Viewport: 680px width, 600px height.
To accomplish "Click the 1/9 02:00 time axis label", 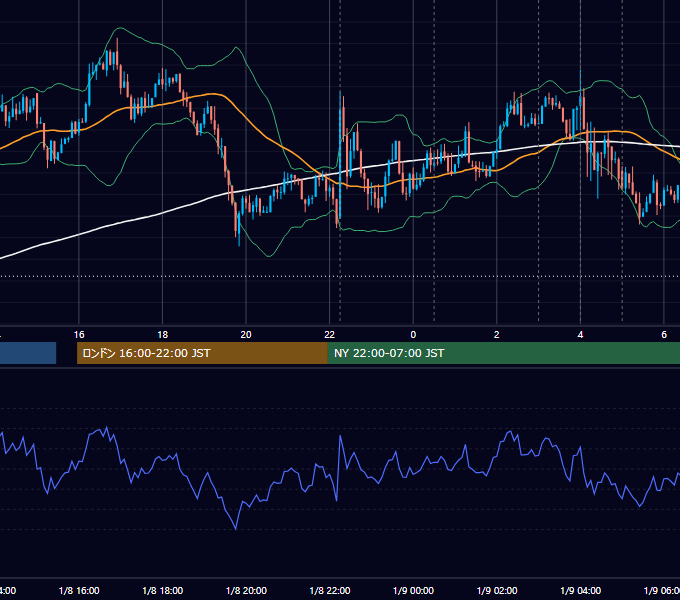I will coord(497,590).
